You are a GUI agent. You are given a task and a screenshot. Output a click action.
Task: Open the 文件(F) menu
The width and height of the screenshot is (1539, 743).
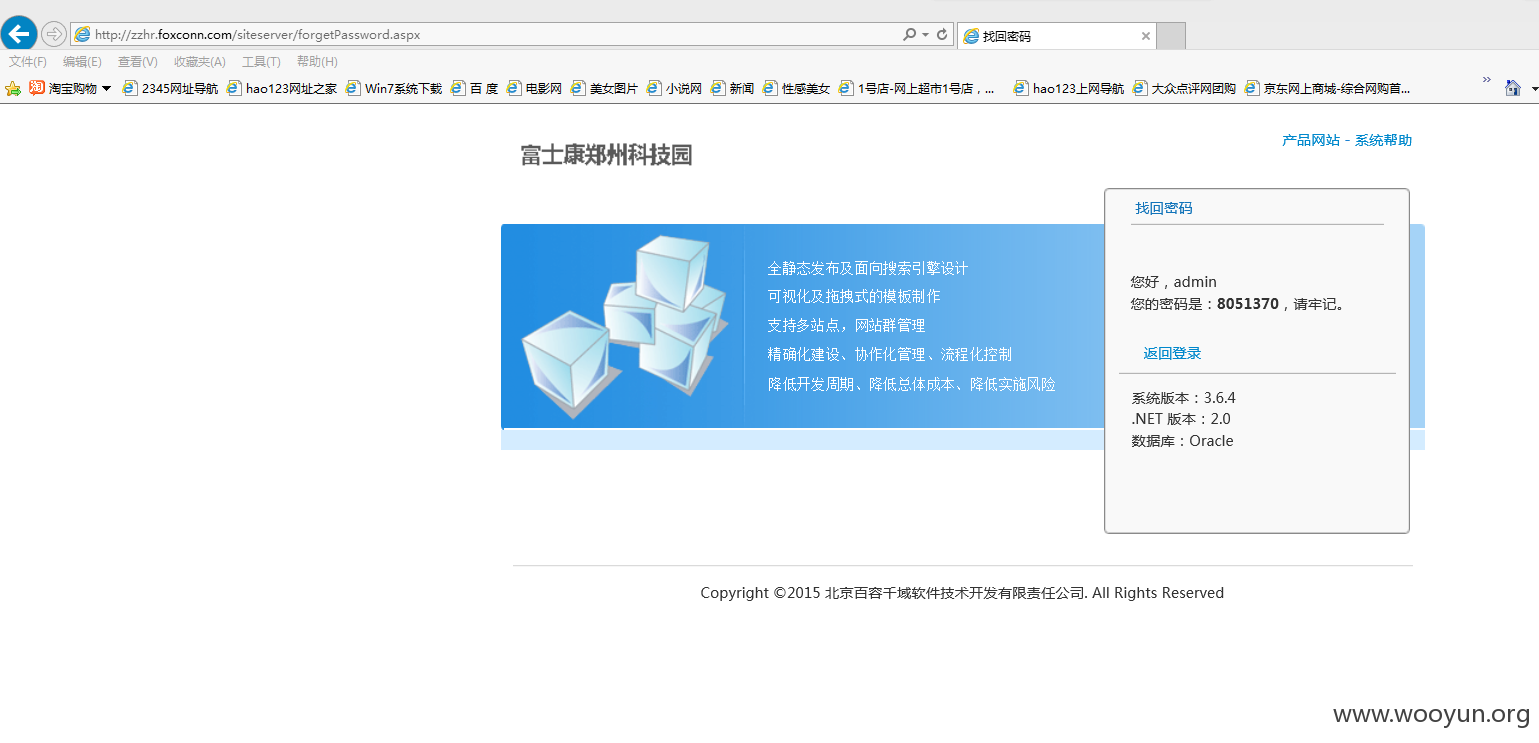pos(28,62)
